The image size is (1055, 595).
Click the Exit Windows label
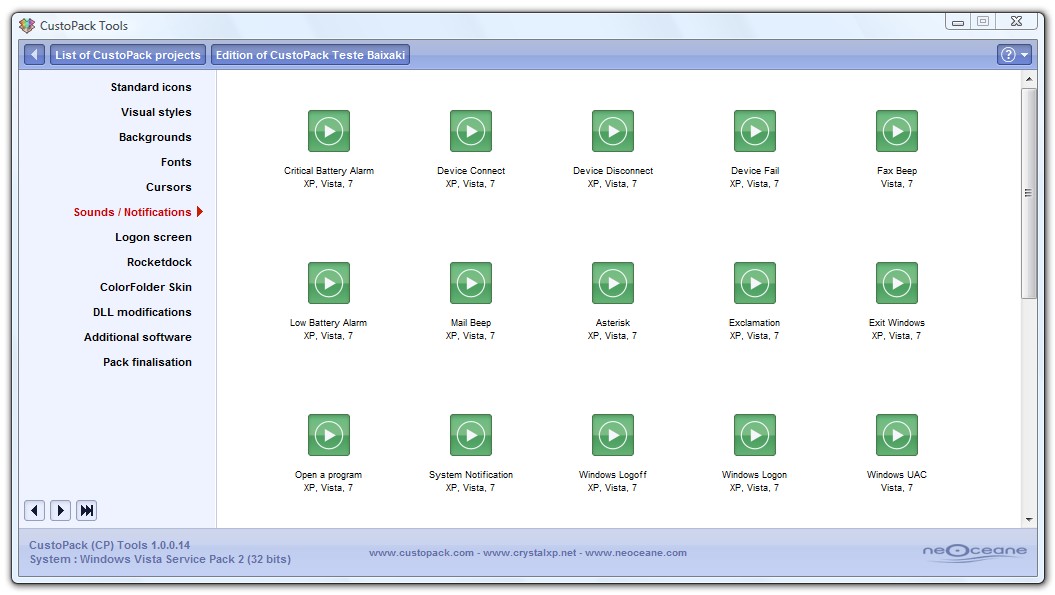click(x=897, y=322)
